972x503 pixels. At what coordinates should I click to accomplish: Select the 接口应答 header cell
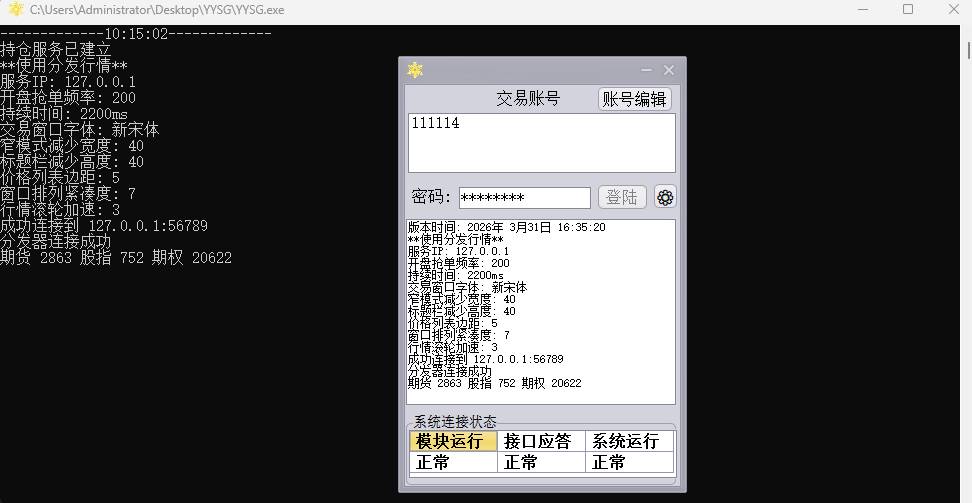coord(540,441)
